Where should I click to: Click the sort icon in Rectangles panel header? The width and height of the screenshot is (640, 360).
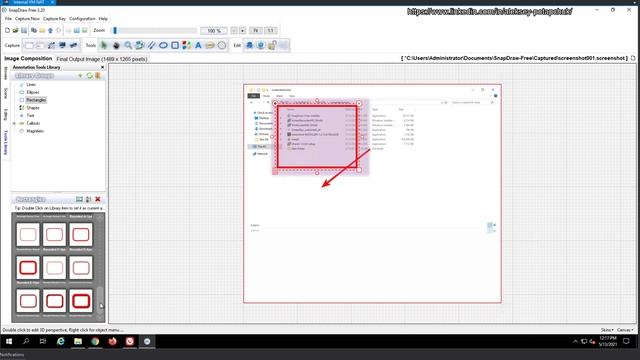(89, 199)
